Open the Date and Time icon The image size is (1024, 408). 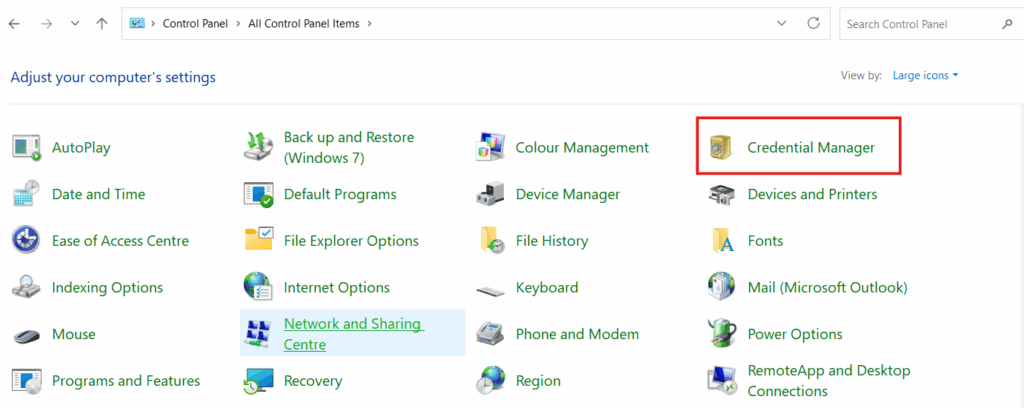27,194
